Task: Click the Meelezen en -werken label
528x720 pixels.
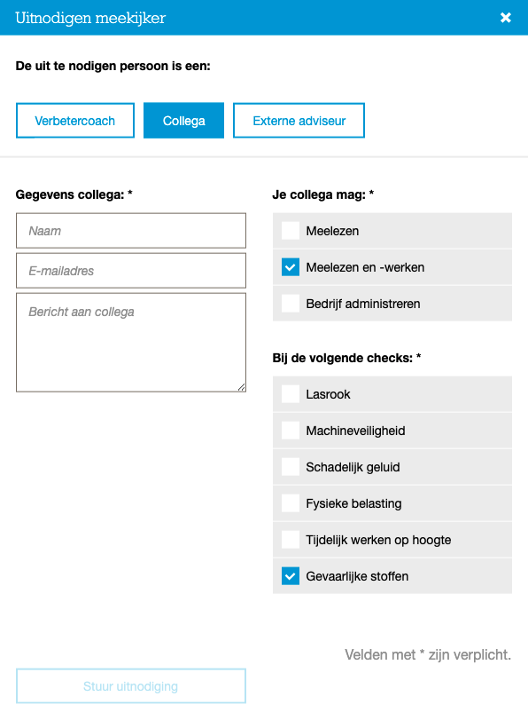Action: [x=365, y=267]
